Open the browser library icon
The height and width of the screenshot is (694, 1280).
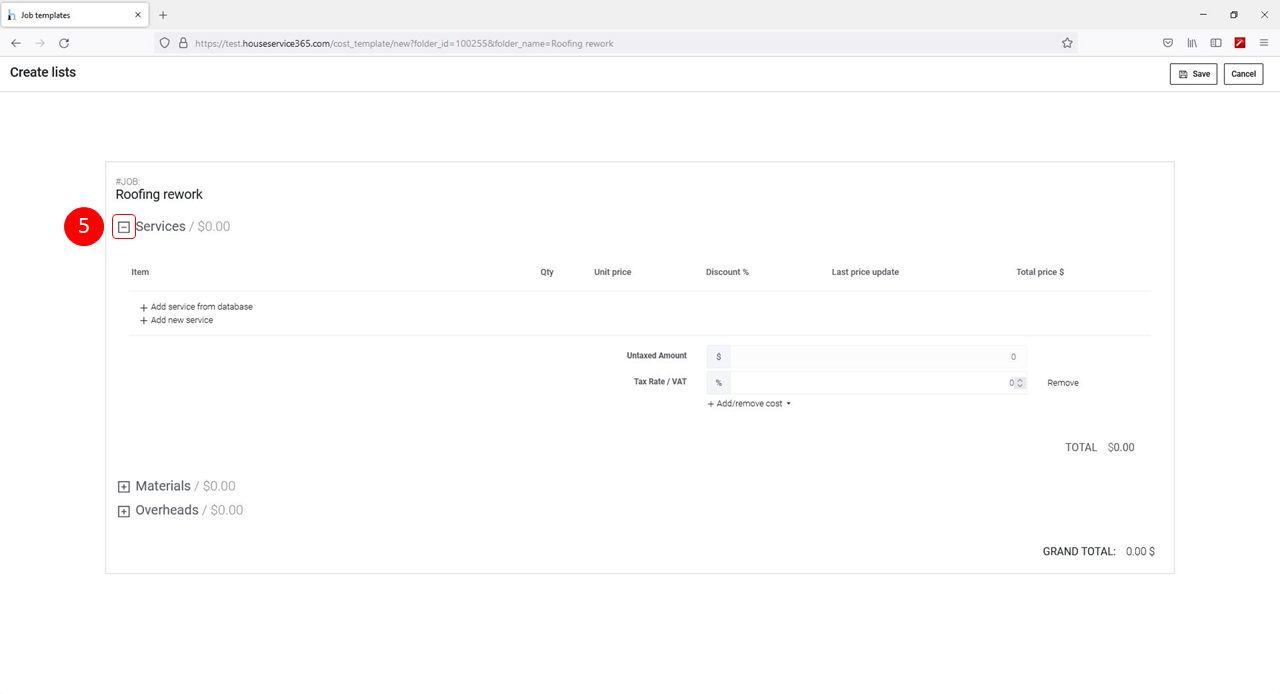click(x=1192, y=43)
